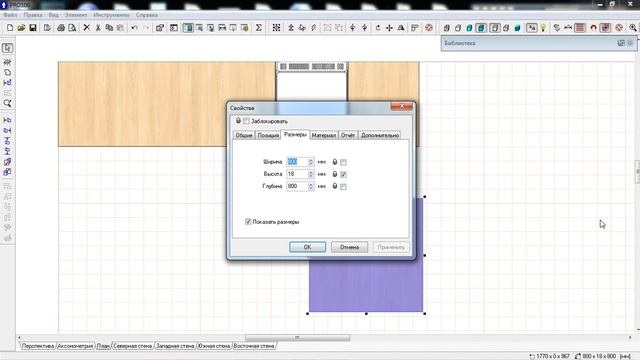Click into the Ширина input field
Viewport: 640px width, 360px height.
pos(297,162)
